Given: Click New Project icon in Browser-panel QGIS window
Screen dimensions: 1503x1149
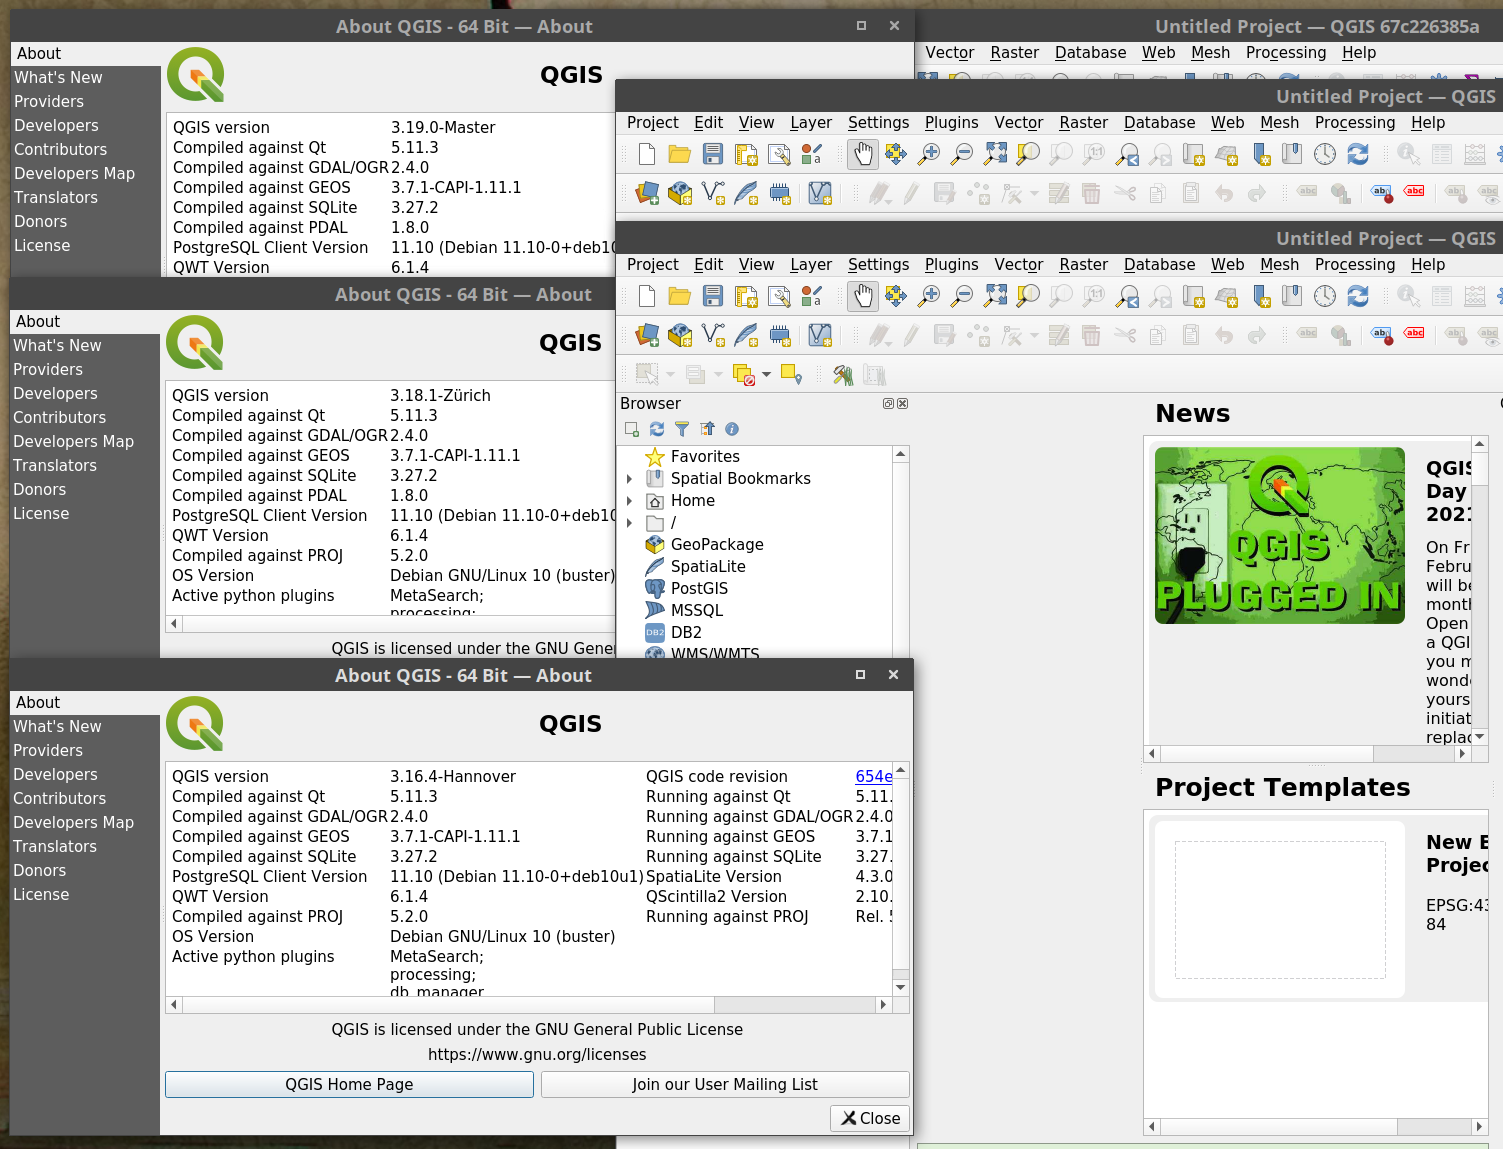Looking at the screenshot, I should (x=647, y=296).
